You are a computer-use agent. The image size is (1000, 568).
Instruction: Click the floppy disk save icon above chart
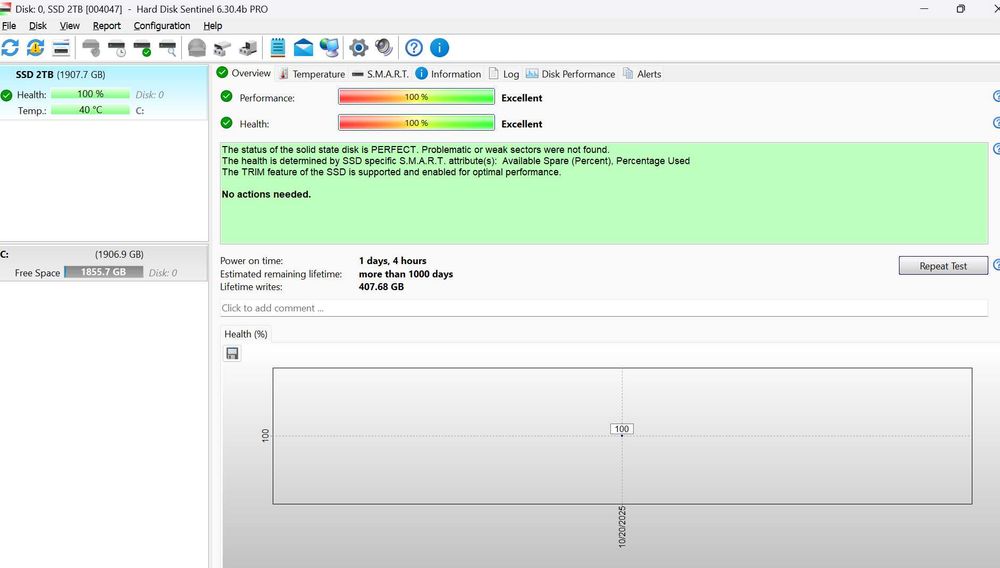(x=232, y=353)
